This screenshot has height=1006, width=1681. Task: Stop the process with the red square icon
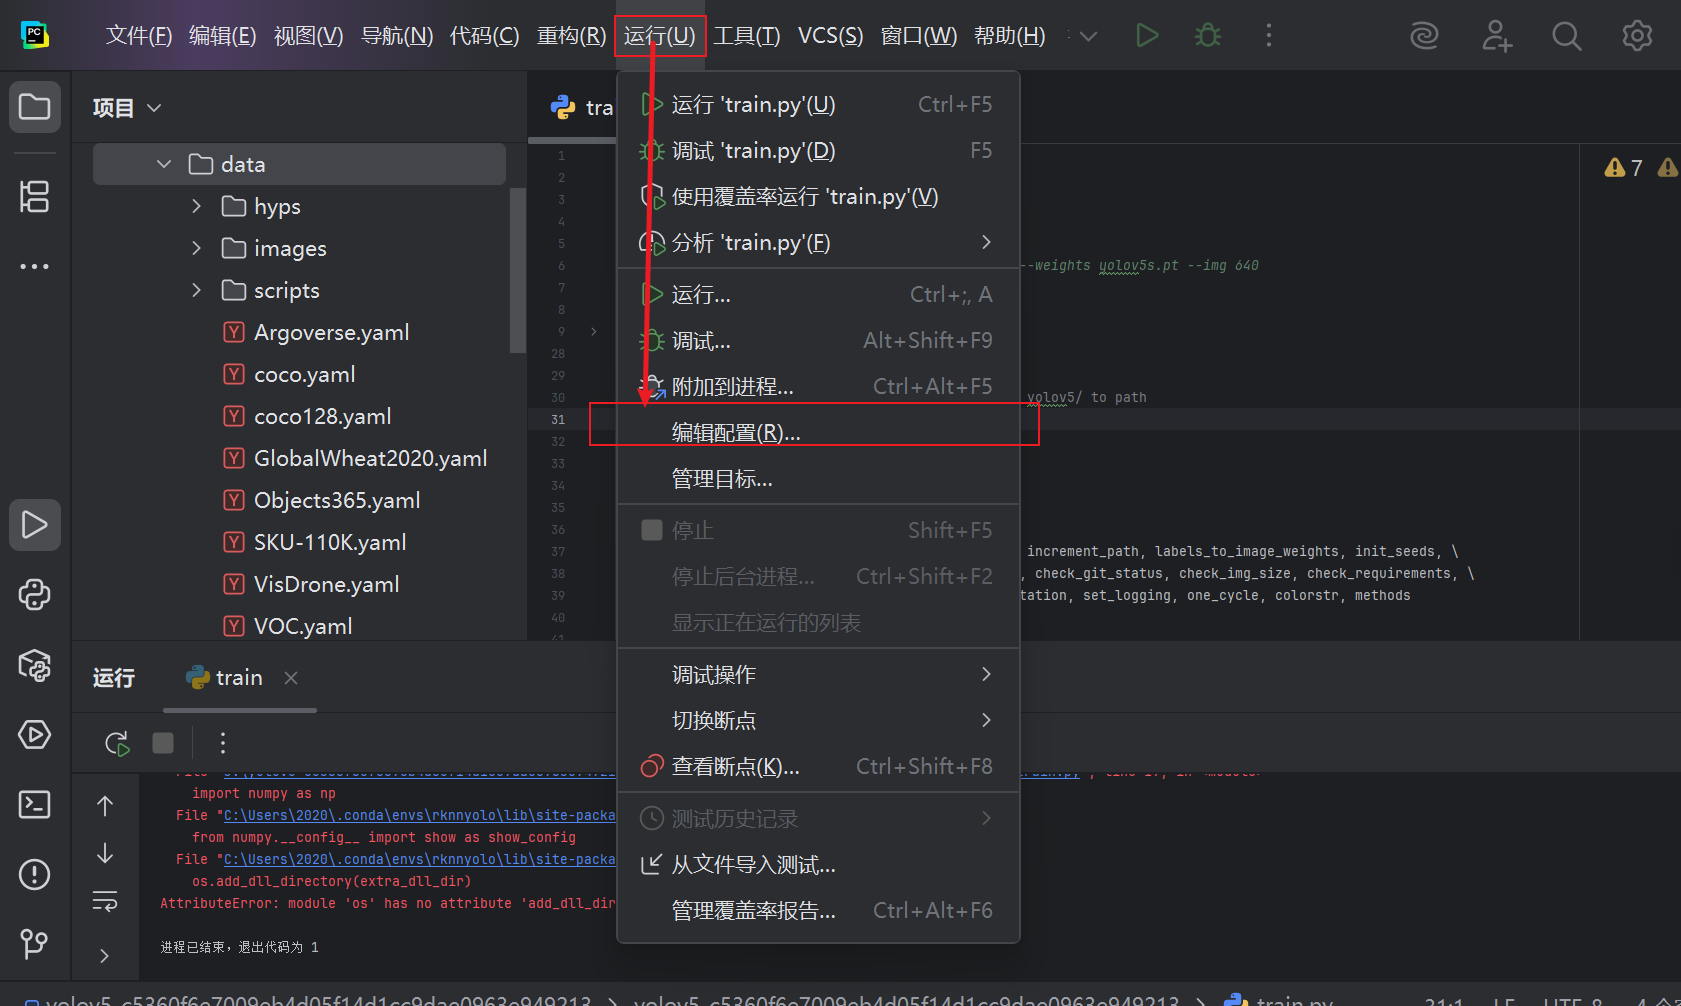coord(161,743)
